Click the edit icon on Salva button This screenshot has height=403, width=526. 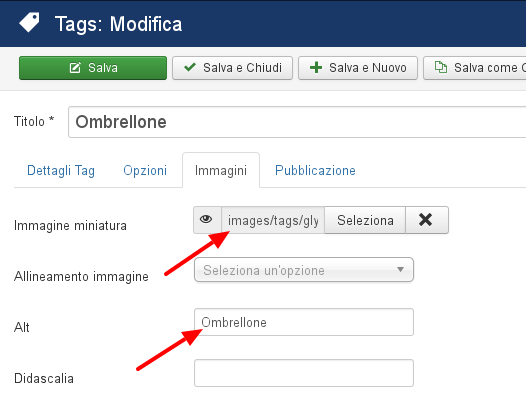(x=75, y=68)
